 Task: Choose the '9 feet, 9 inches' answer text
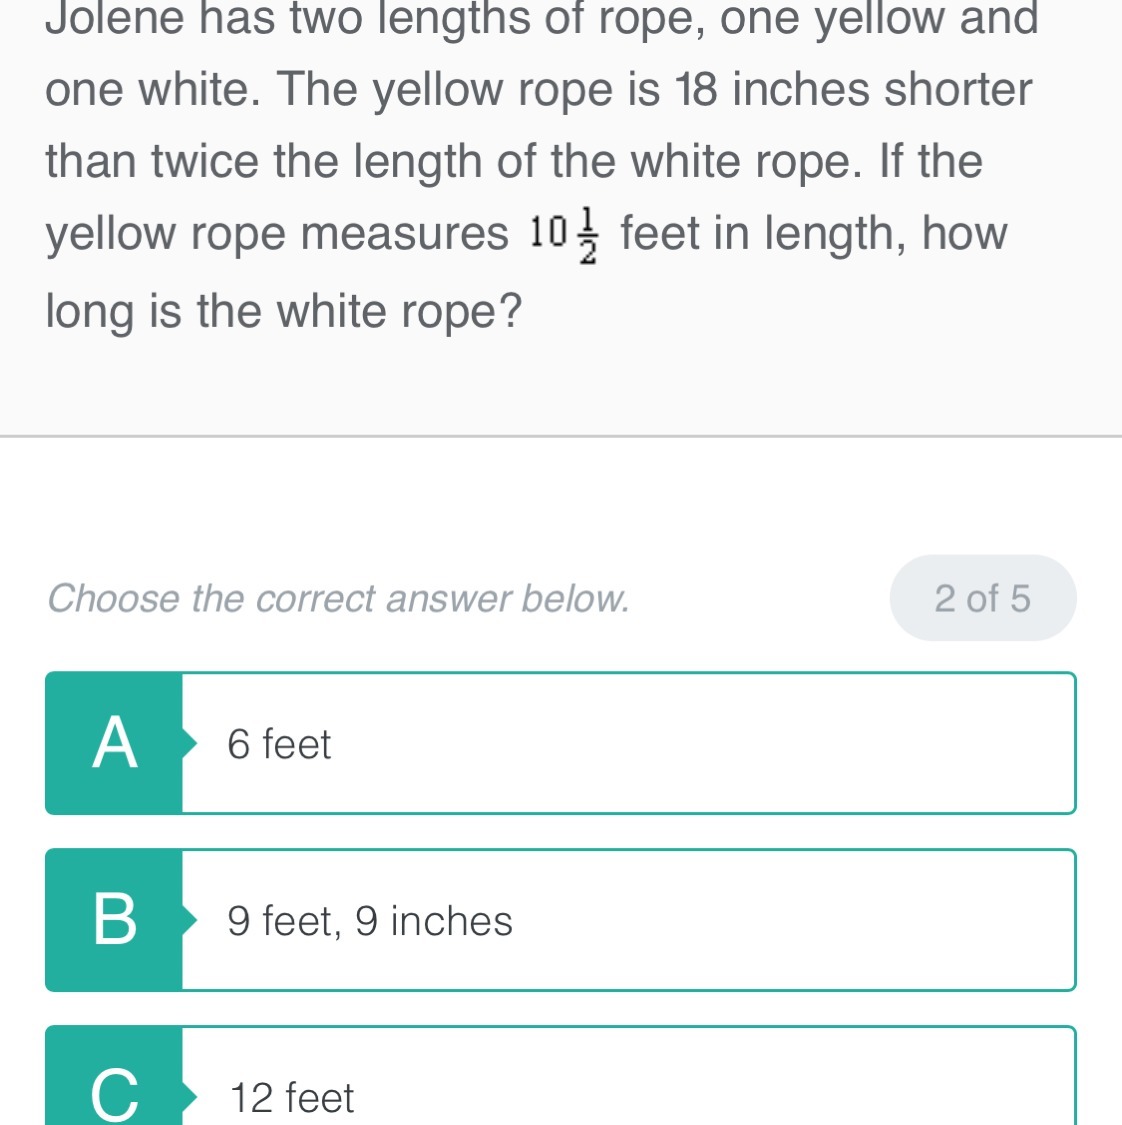[x=370, y=921]
